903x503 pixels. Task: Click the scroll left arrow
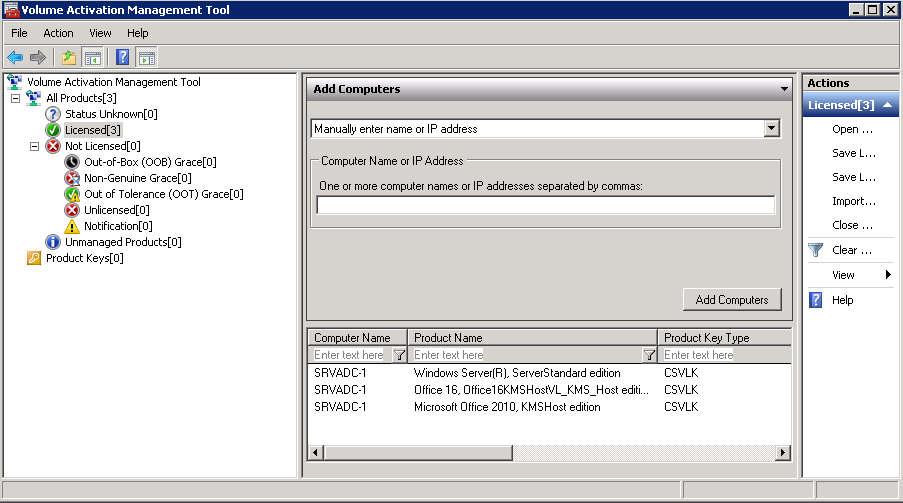click(315, 453)
